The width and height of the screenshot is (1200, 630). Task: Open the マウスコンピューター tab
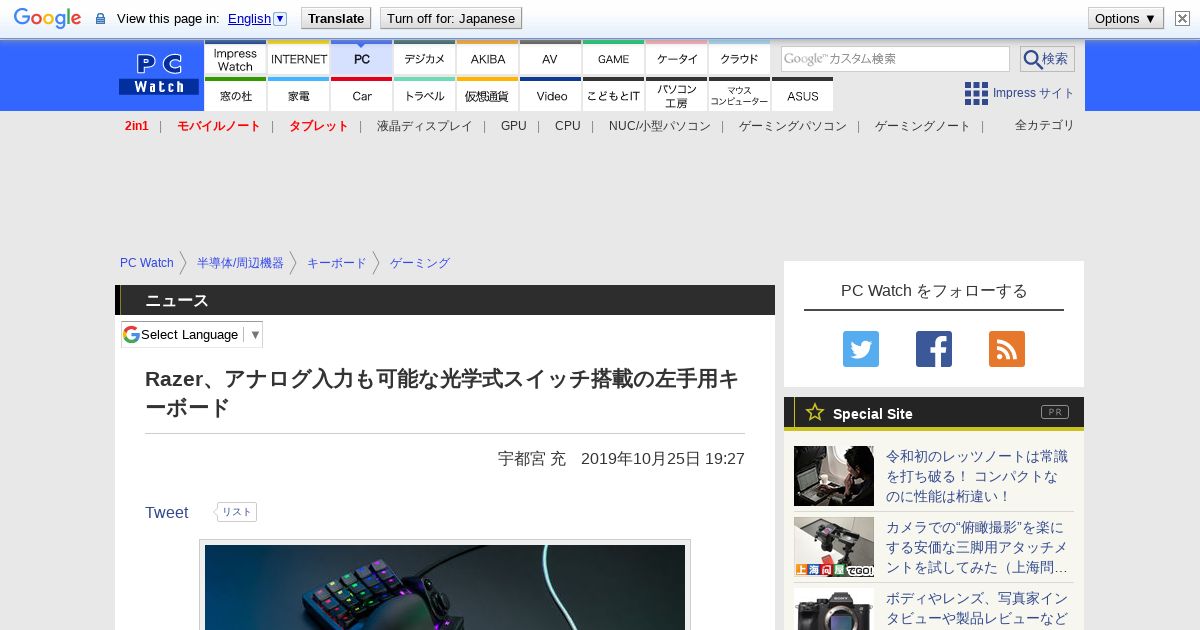pyautogui.click(x=740, y=95)
